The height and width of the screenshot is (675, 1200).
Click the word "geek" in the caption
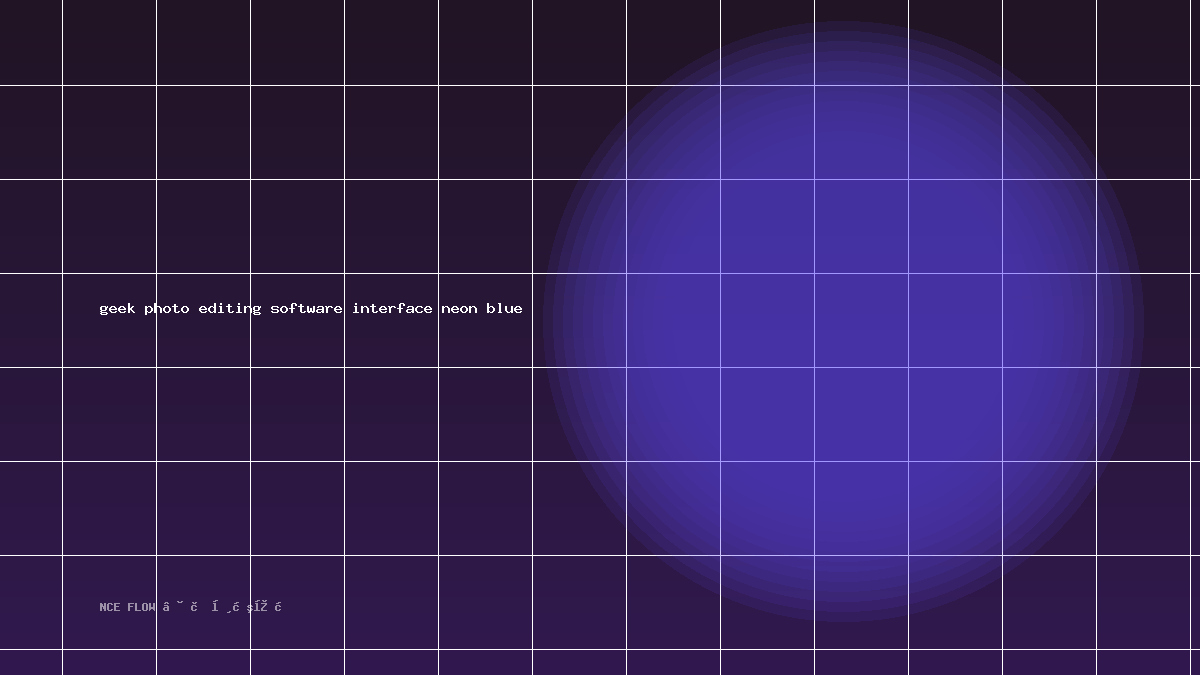click(x=117, y=309)
